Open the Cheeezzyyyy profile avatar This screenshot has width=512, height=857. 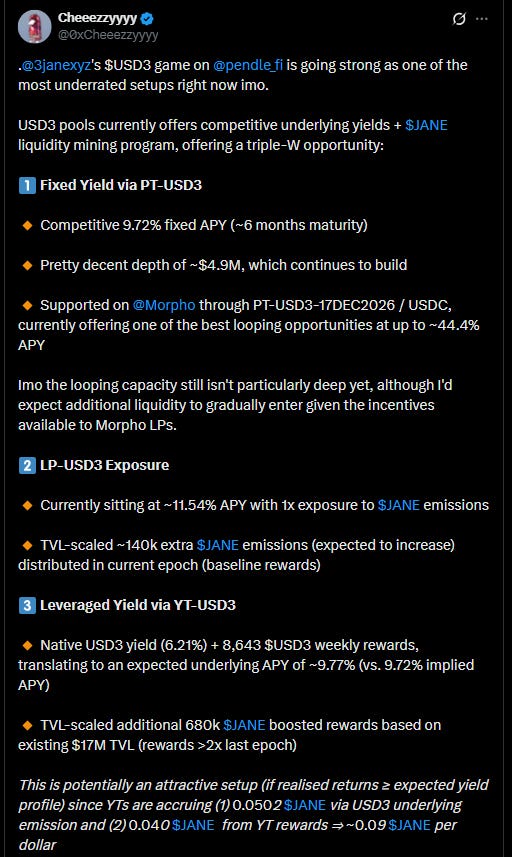[34, 26]
